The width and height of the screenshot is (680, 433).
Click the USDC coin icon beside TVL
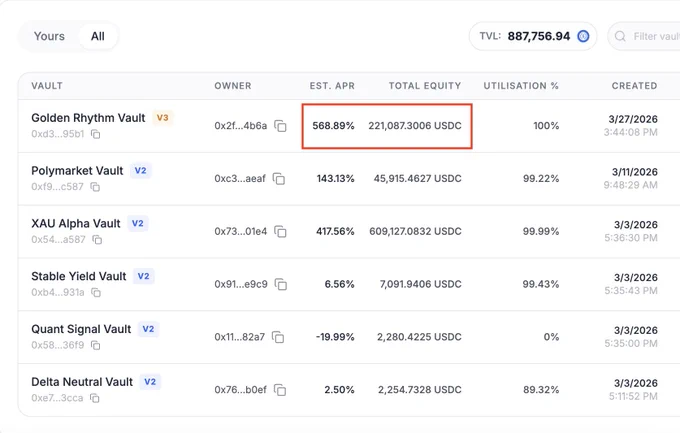click(x=583, y=36)
